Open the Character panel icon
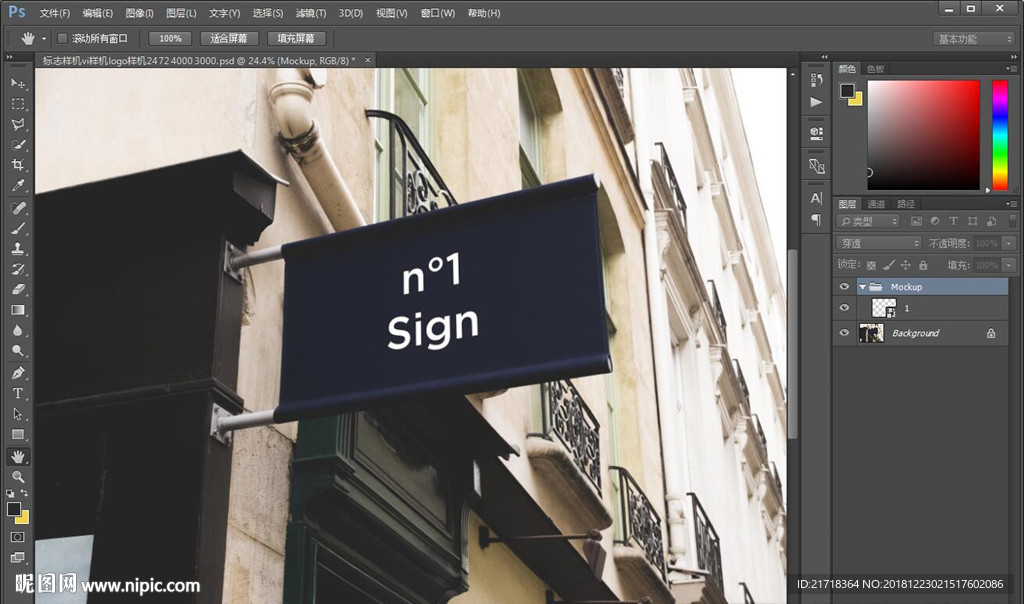The image size is (1024, 604). (x=816, y=198)
